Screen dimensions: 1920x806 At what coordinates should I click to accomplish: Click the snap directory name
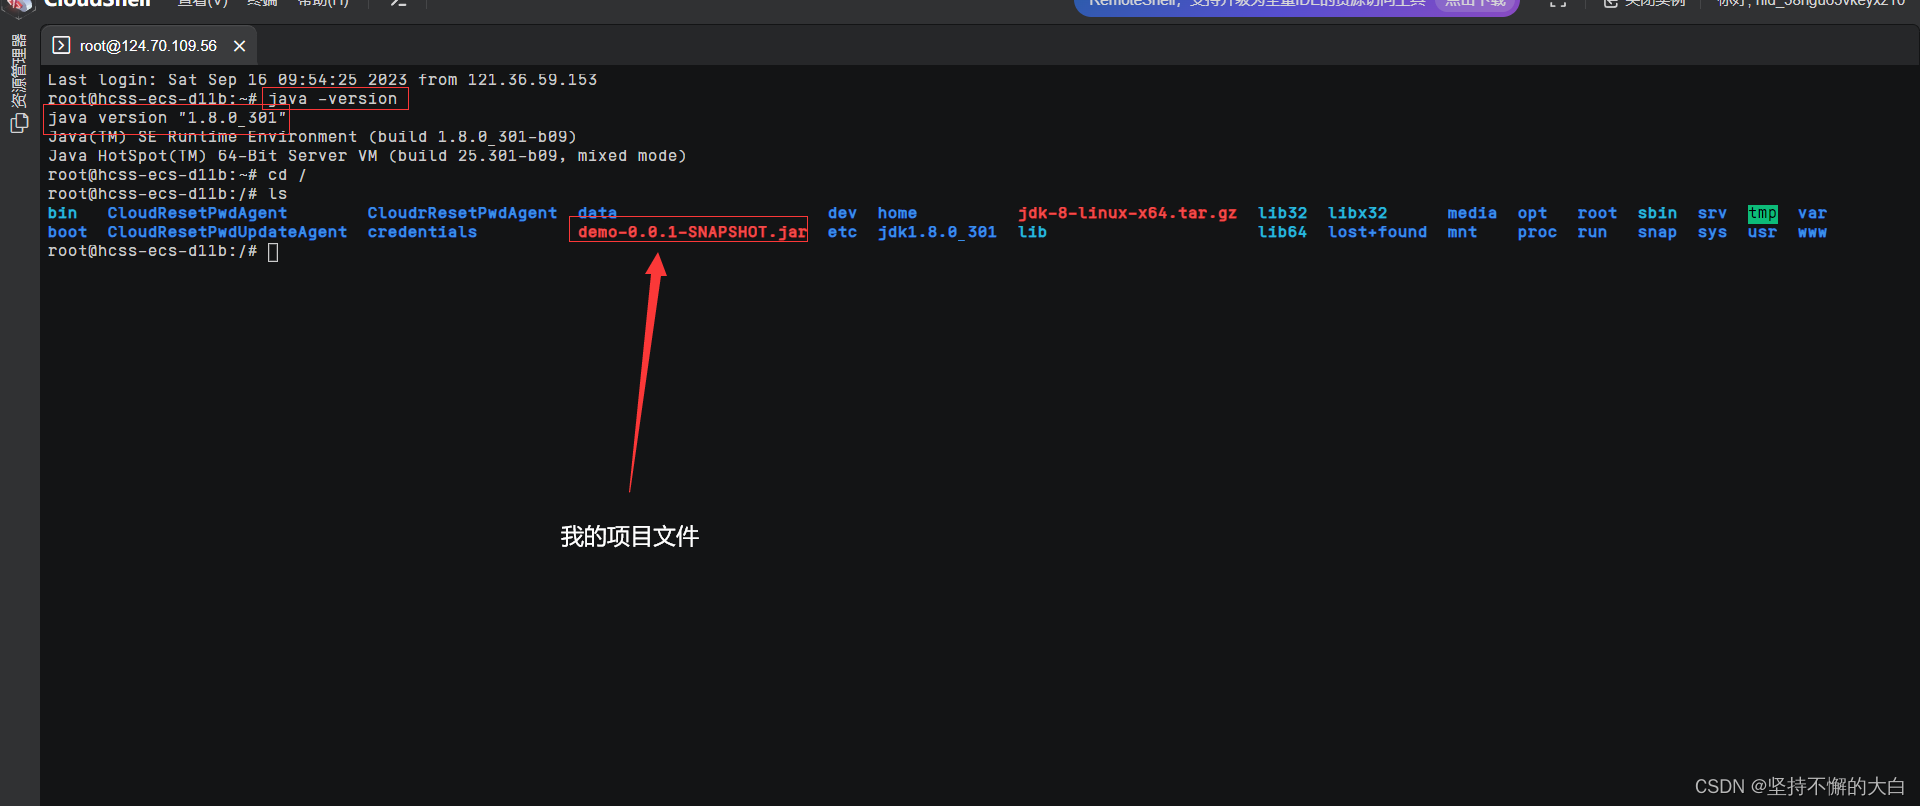tap(1657, 232)
